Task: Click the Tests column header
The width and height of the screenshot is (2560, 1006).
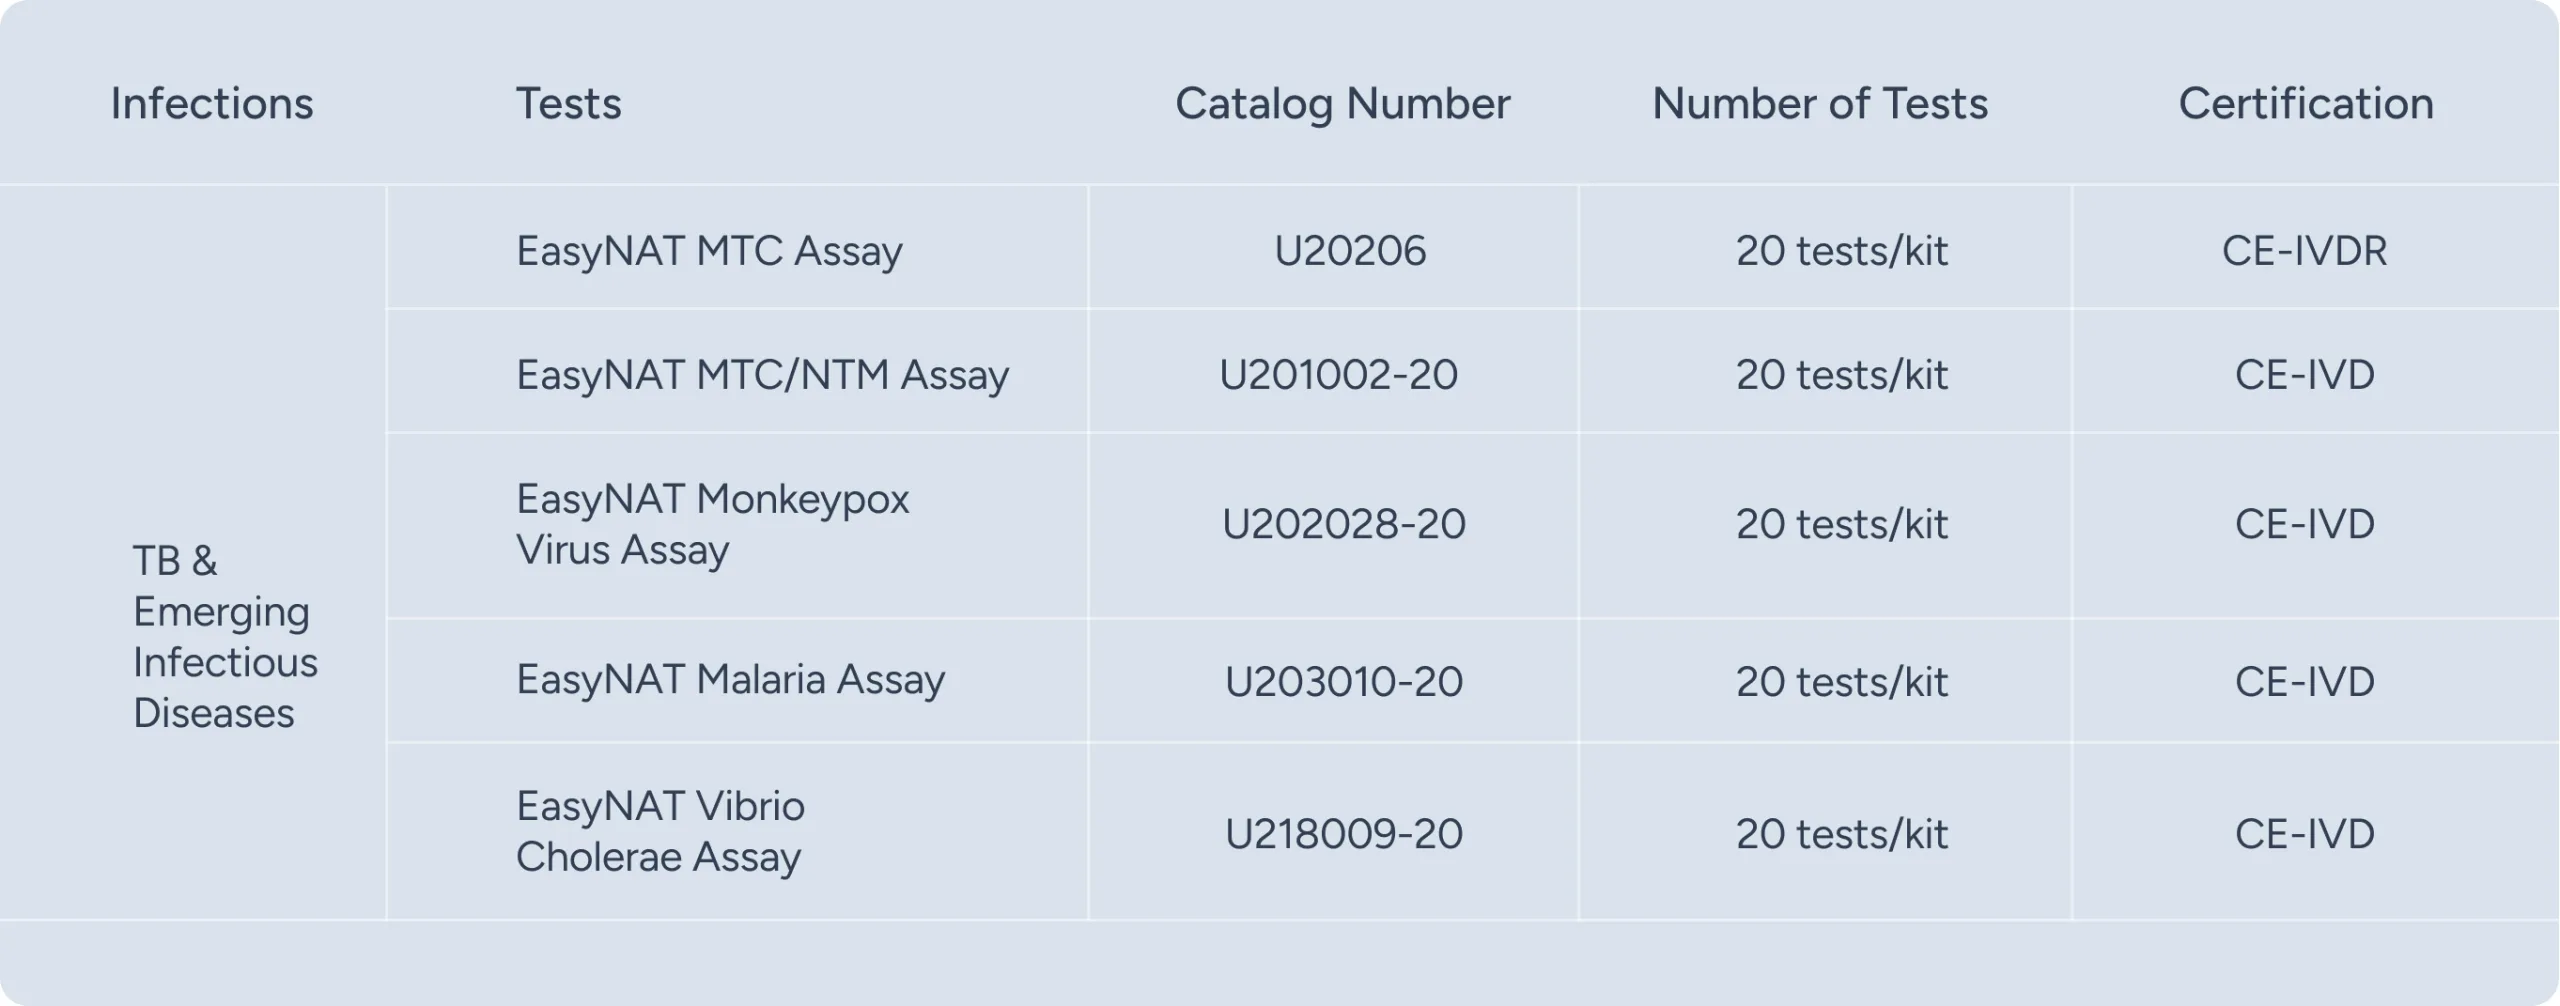Action: click(x=568, y=104)
